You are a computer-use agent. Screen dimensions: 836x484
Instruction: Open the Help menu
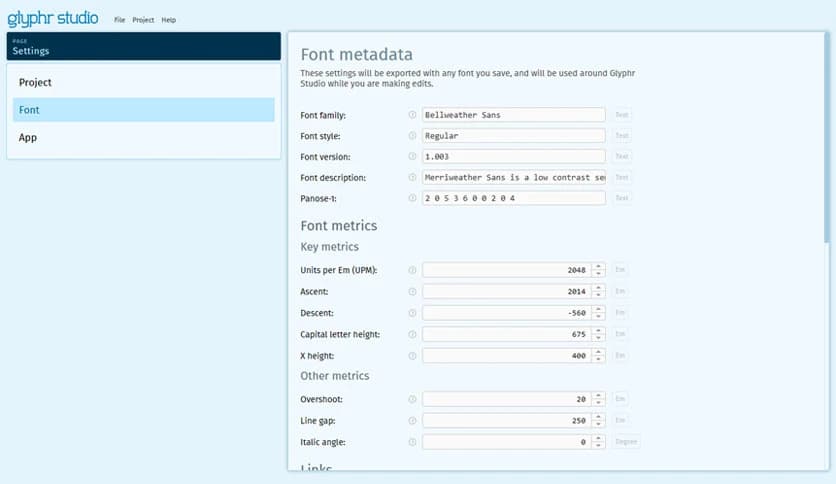pos(168,20)
